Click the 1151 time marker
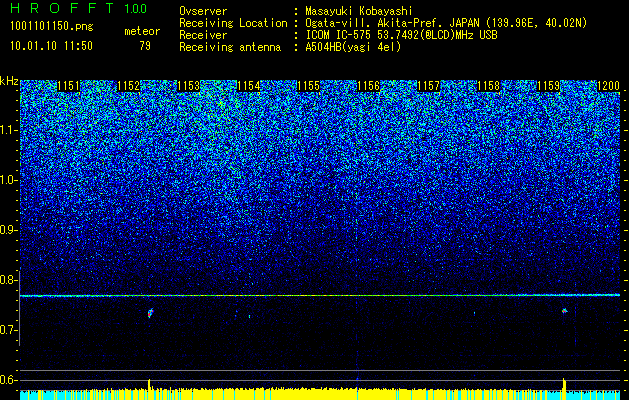Image resolution: width=629 pixels, height=400 pixels. coord(69,86)
